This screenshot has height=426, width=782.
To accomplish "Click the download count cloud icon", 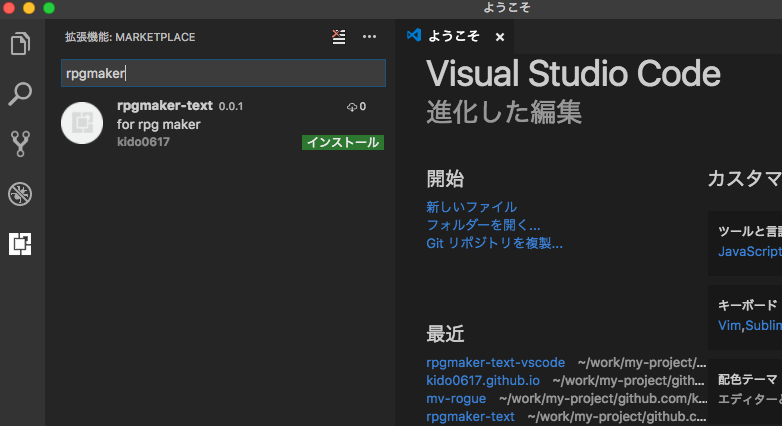I will click(352, 107).
